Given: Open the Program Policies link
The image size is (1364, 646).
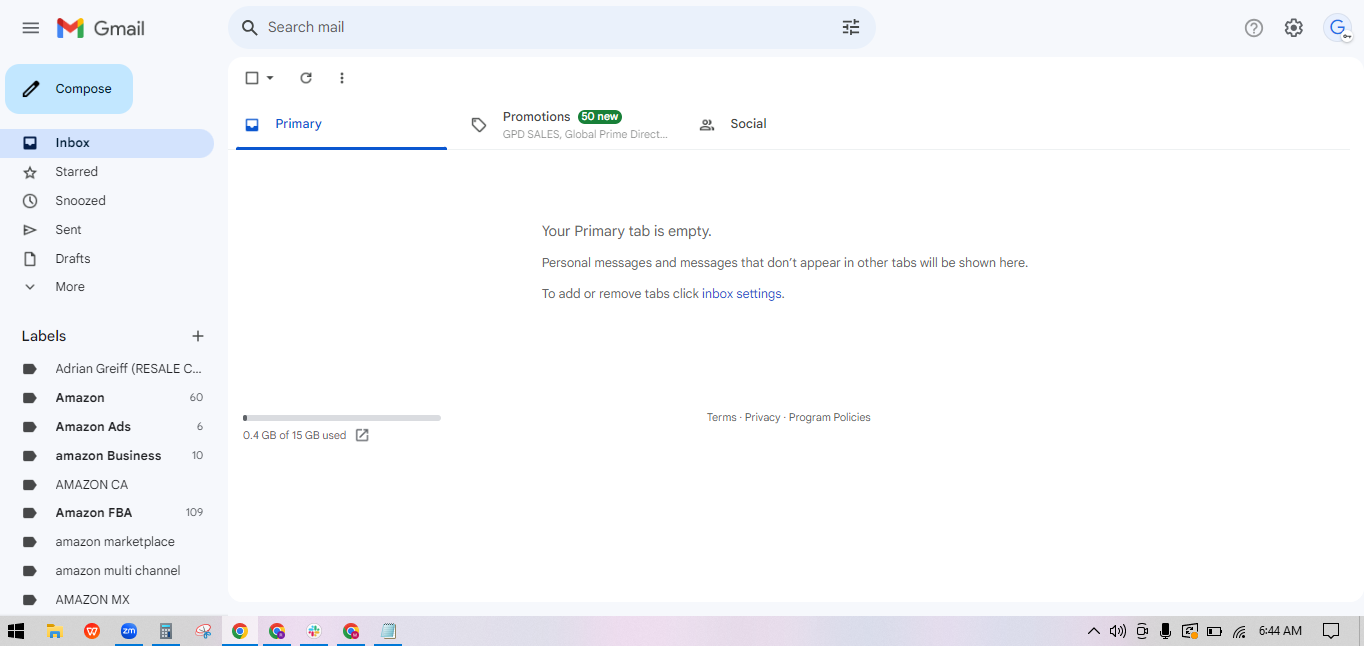Looking at the screenshot, I should coord(830,418).
